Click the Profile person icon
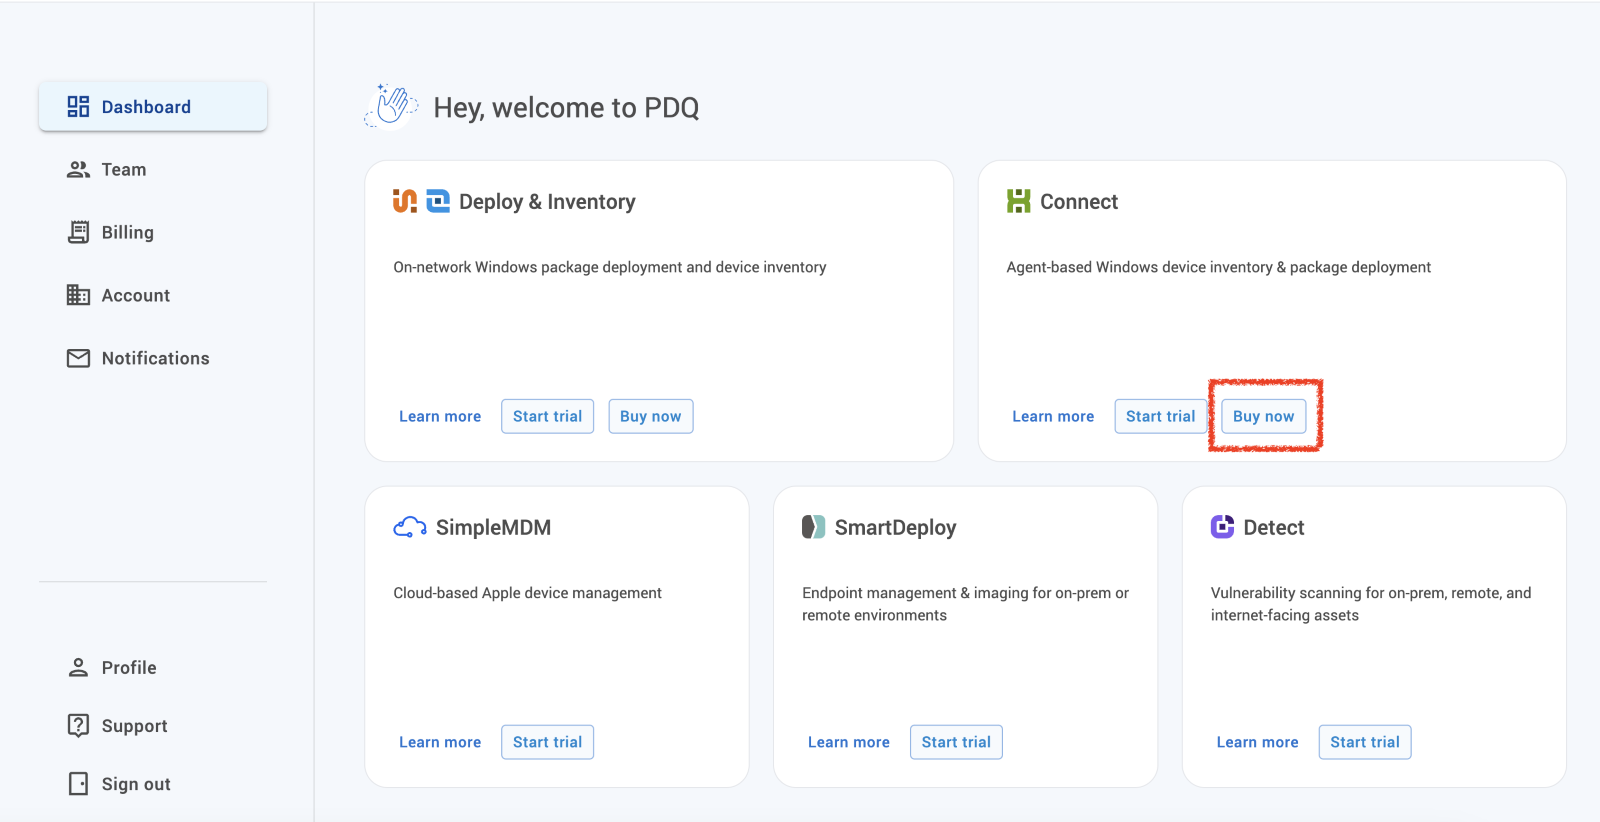 coord(78,667)
